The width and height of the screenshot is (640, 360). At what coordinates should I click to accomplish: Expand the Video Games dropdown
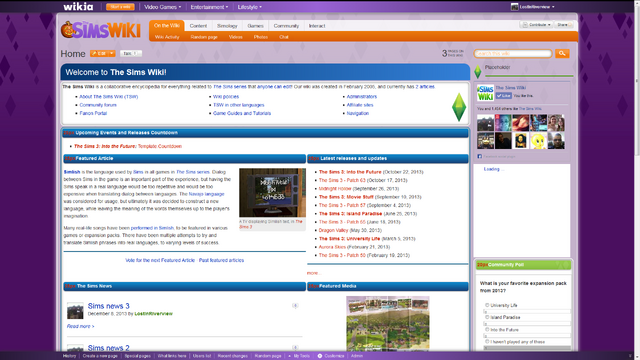tap(162, 7)
